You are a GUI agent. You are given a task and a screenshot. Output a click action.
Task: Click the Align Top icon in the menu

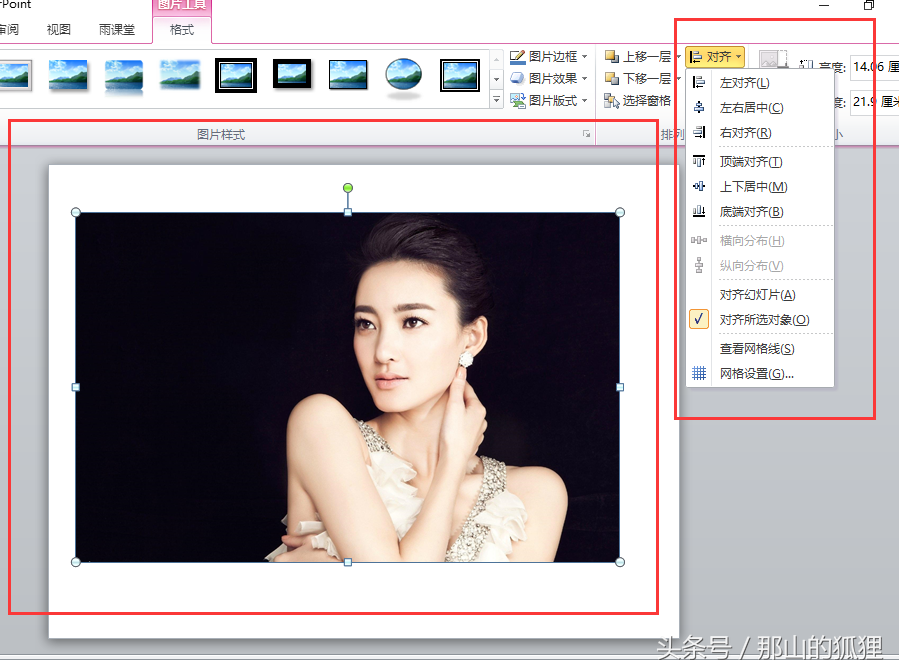(698, 161)
